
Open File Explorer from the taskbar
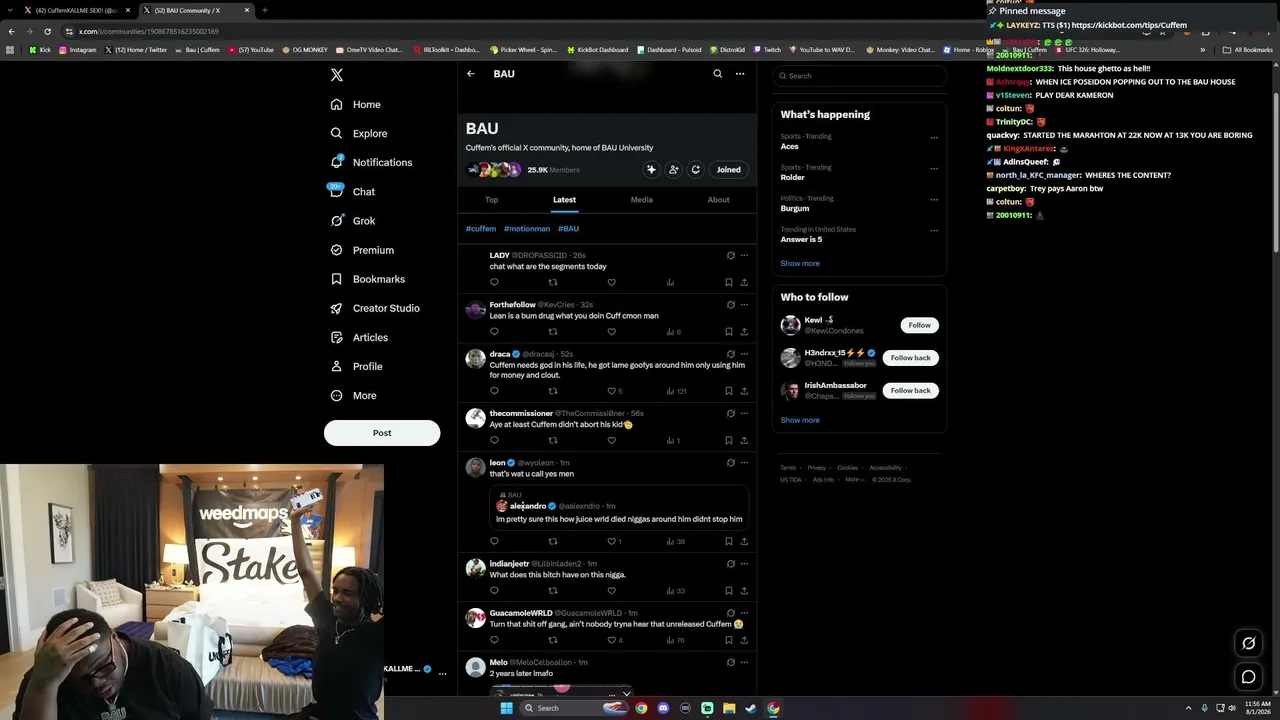coord(729,708)
